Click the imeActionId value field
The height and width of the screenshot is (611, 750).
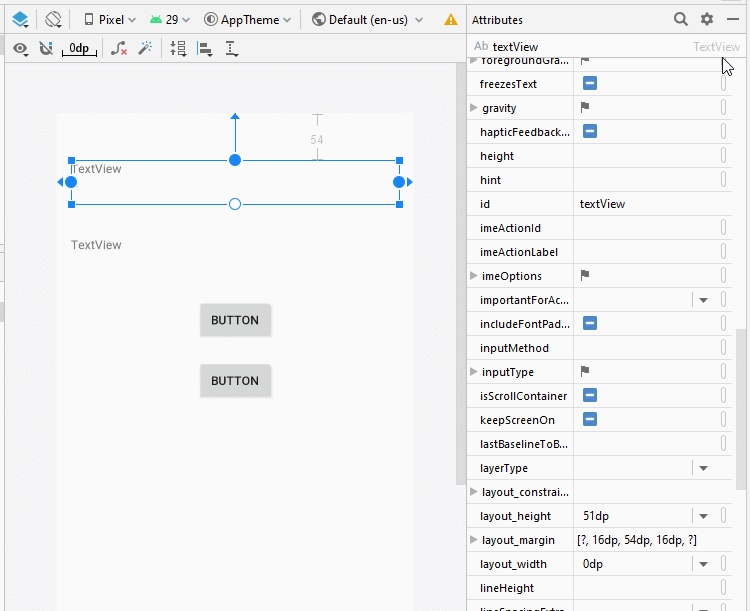tap(647, 228)
